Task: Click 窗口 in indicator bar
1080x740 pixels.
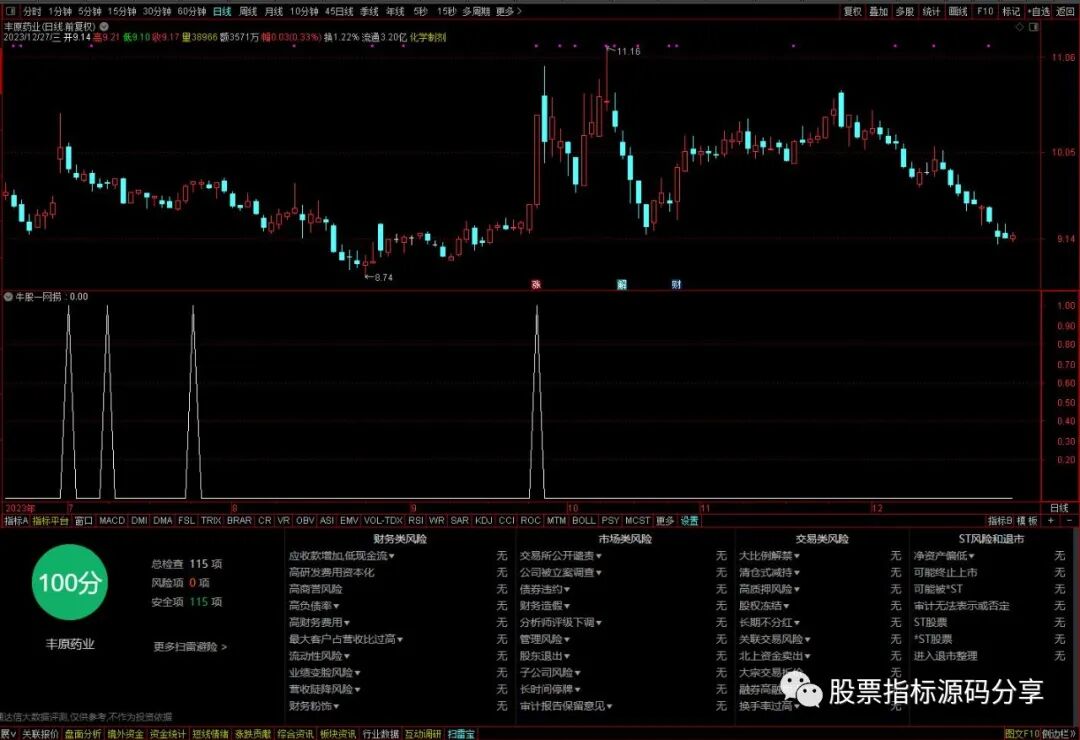Action: (83, 521)
